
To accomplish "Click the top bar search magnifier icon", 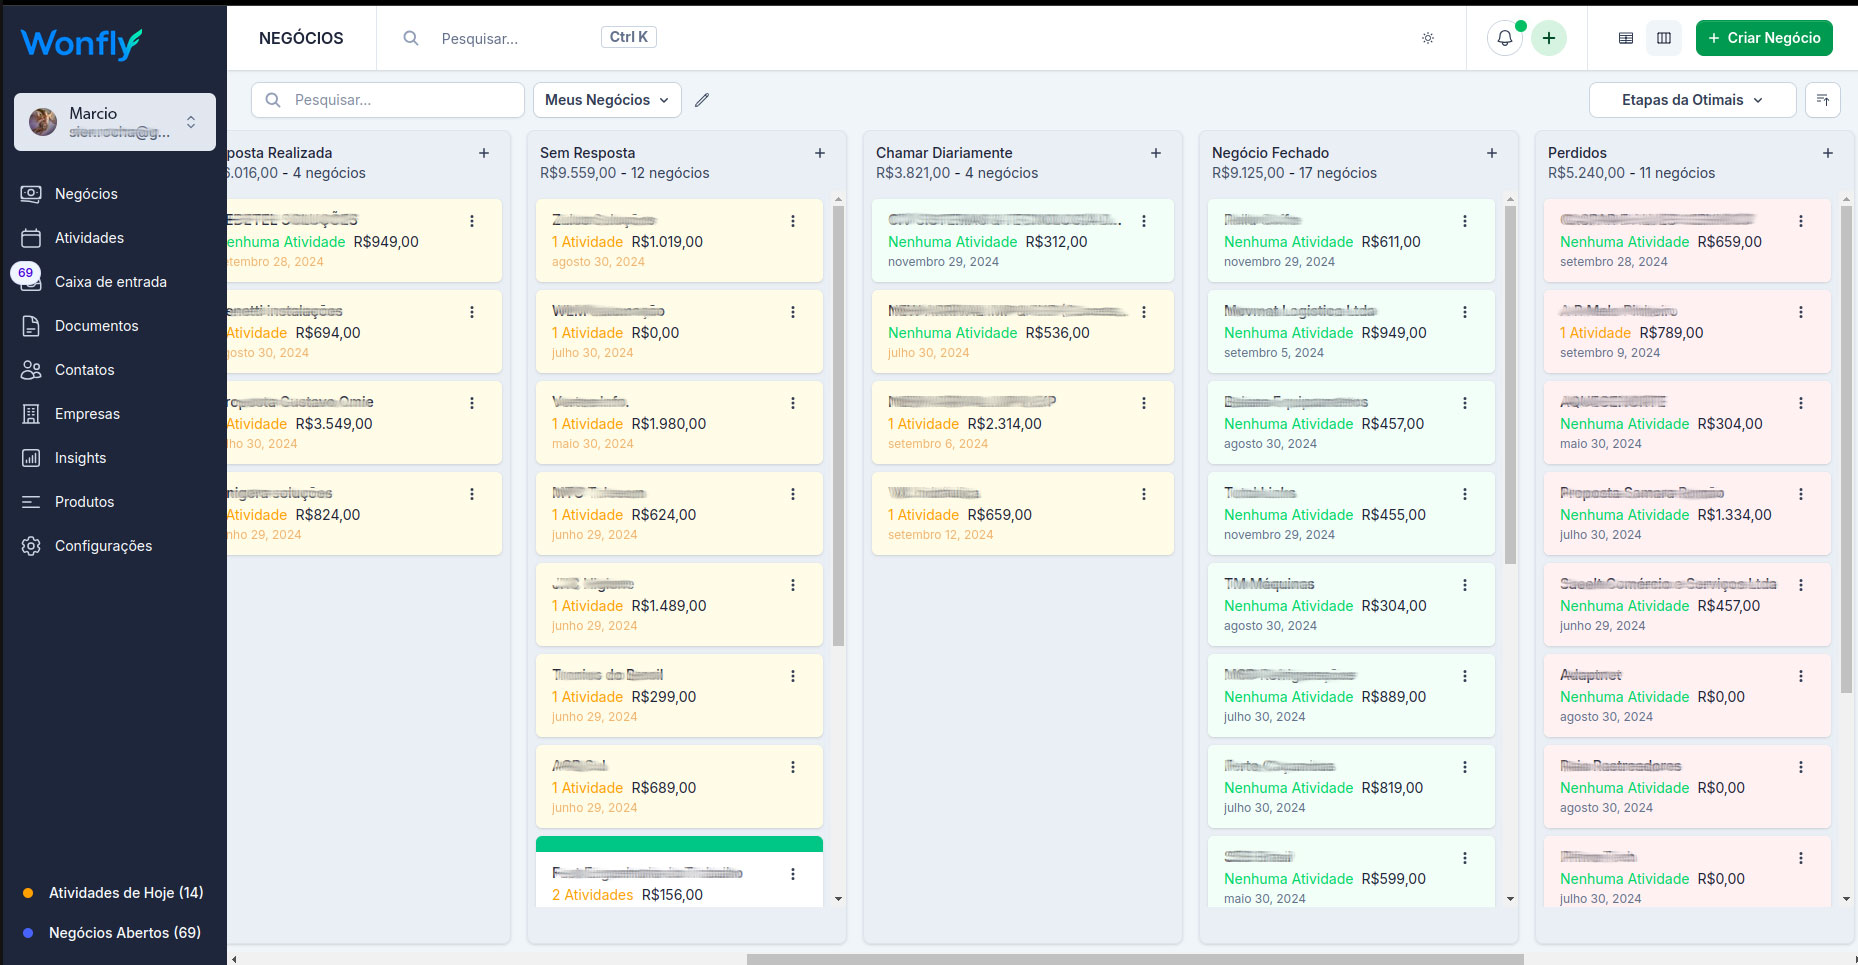I will tap(410, 38).
